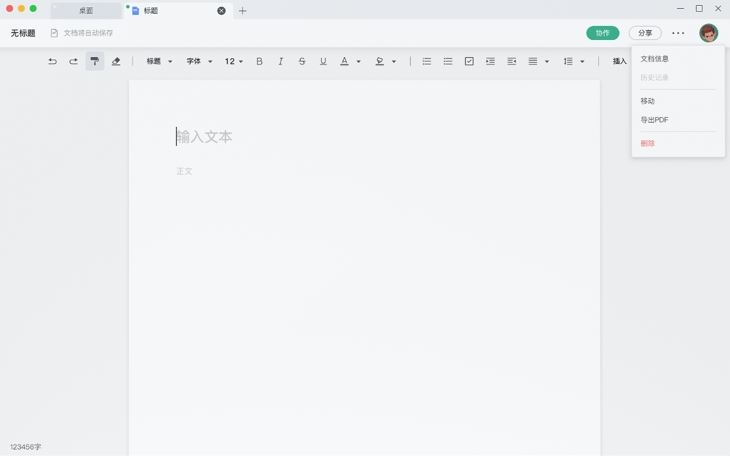Click the 123456字 word count

26,447
